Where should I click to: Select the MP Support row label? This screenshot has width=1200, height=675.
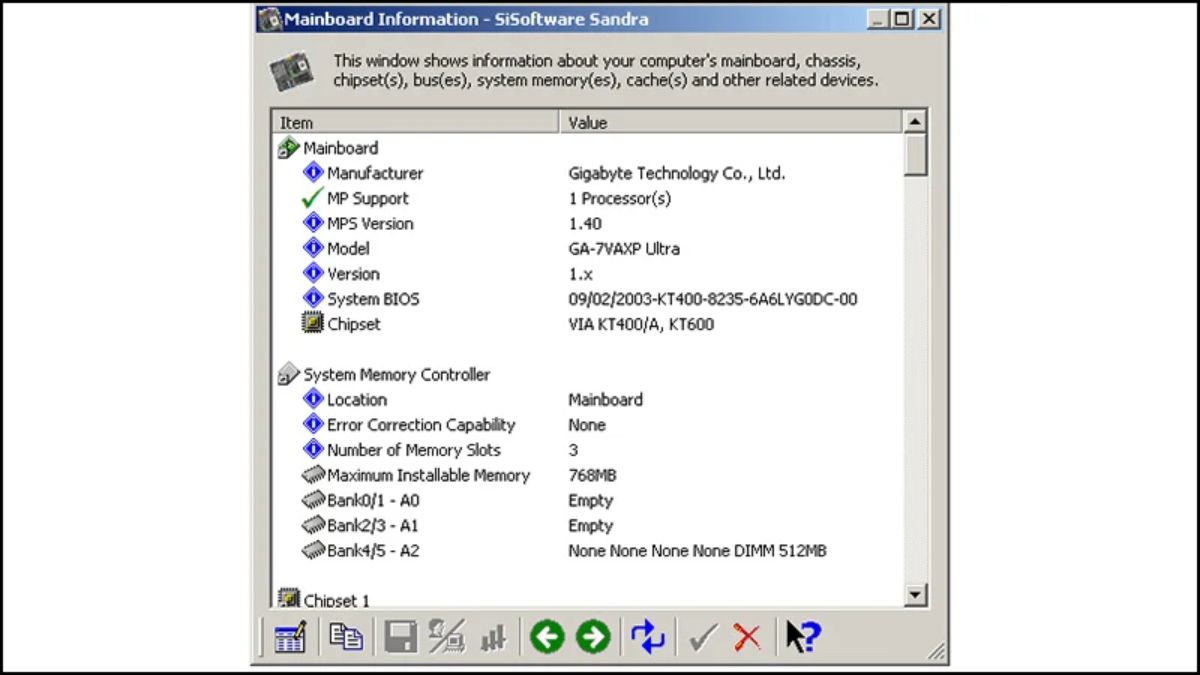tap(368, 198)
